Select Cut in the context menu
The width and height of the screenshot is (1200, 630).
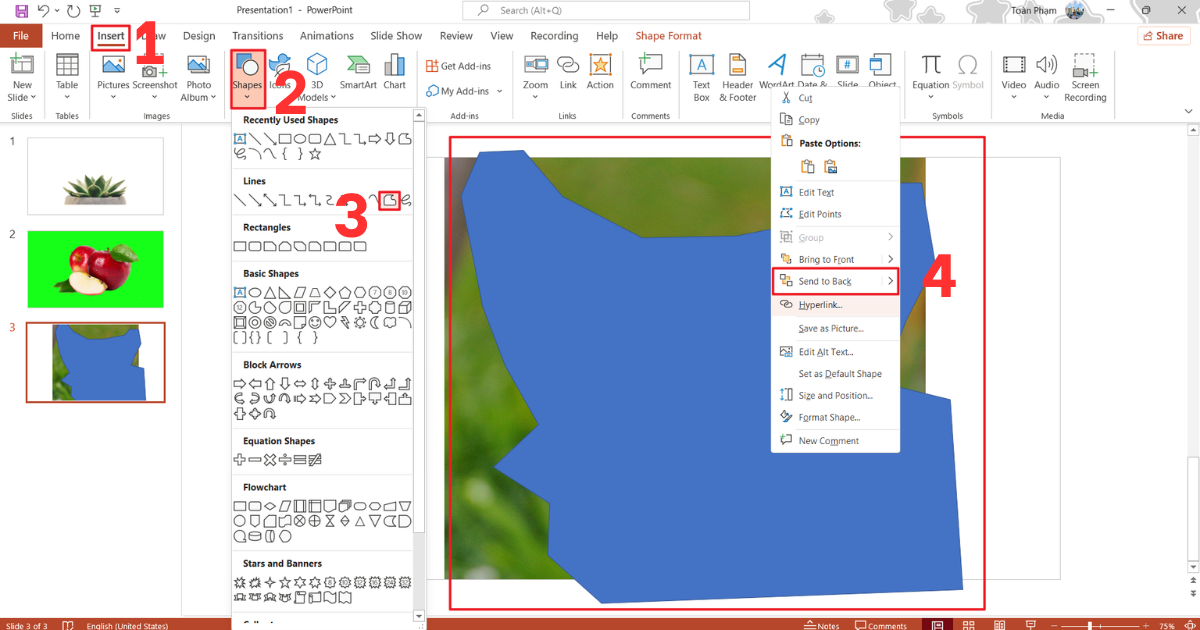point(835,98)
